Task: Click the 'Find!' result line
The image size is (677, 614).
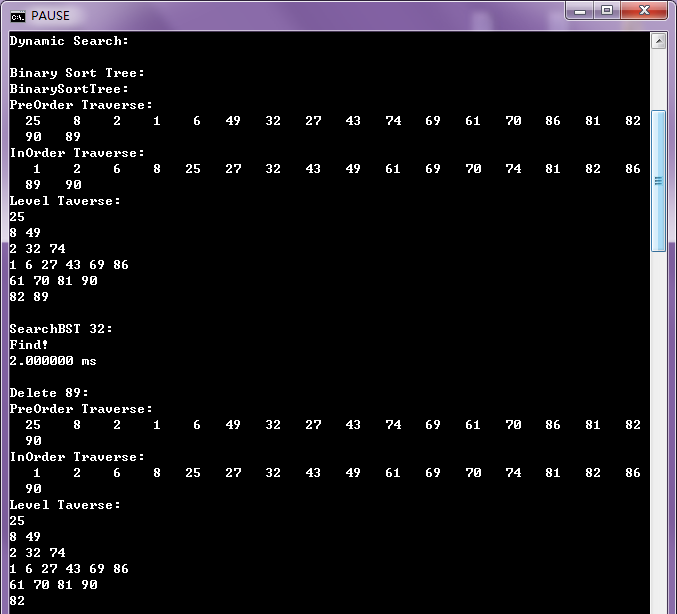Action: pos(28,345)
